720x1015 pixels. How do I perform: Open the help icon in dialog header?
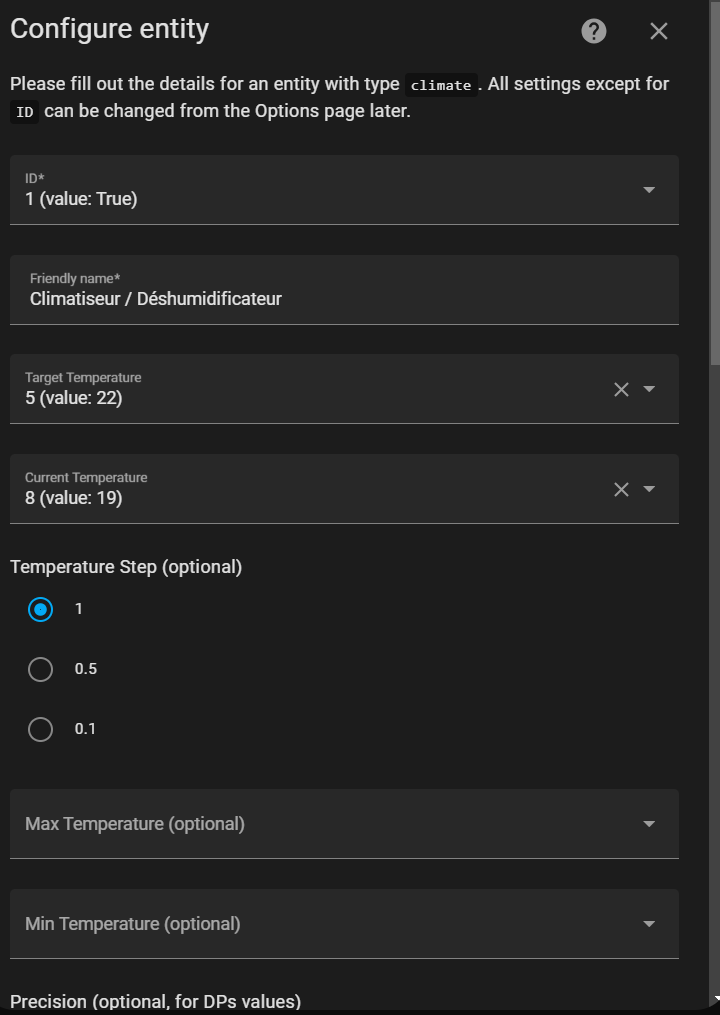[594, 31]
